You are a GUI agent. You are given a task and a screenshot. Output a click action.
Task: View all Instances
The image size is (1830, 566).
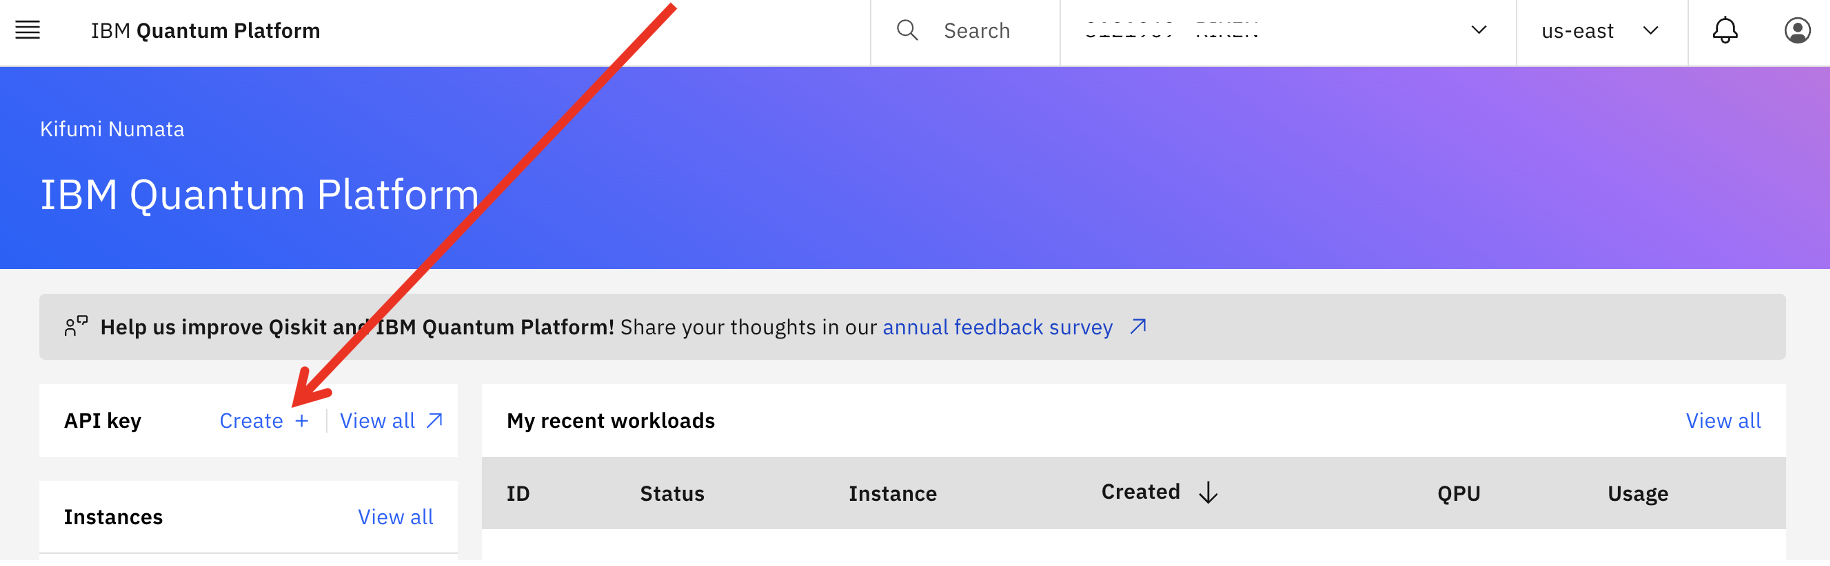pos(396,517)
